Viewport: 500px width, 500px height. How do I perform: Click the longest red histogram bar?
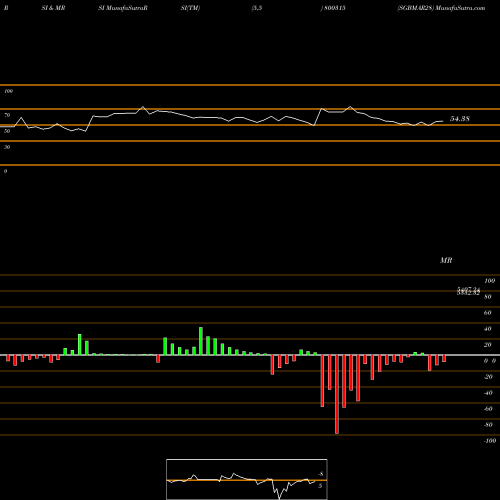(x=337, y=394)
